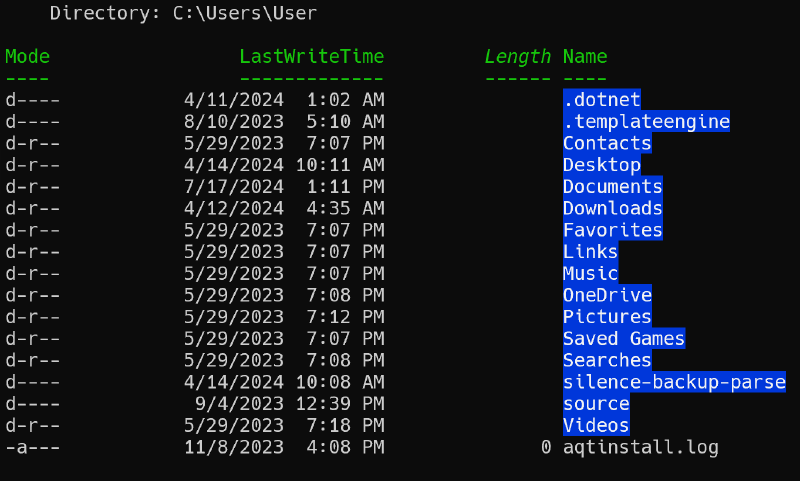Select the Saved Games folder entry
The width and height of the screenshot is (800, 481).
pos(623,339)
